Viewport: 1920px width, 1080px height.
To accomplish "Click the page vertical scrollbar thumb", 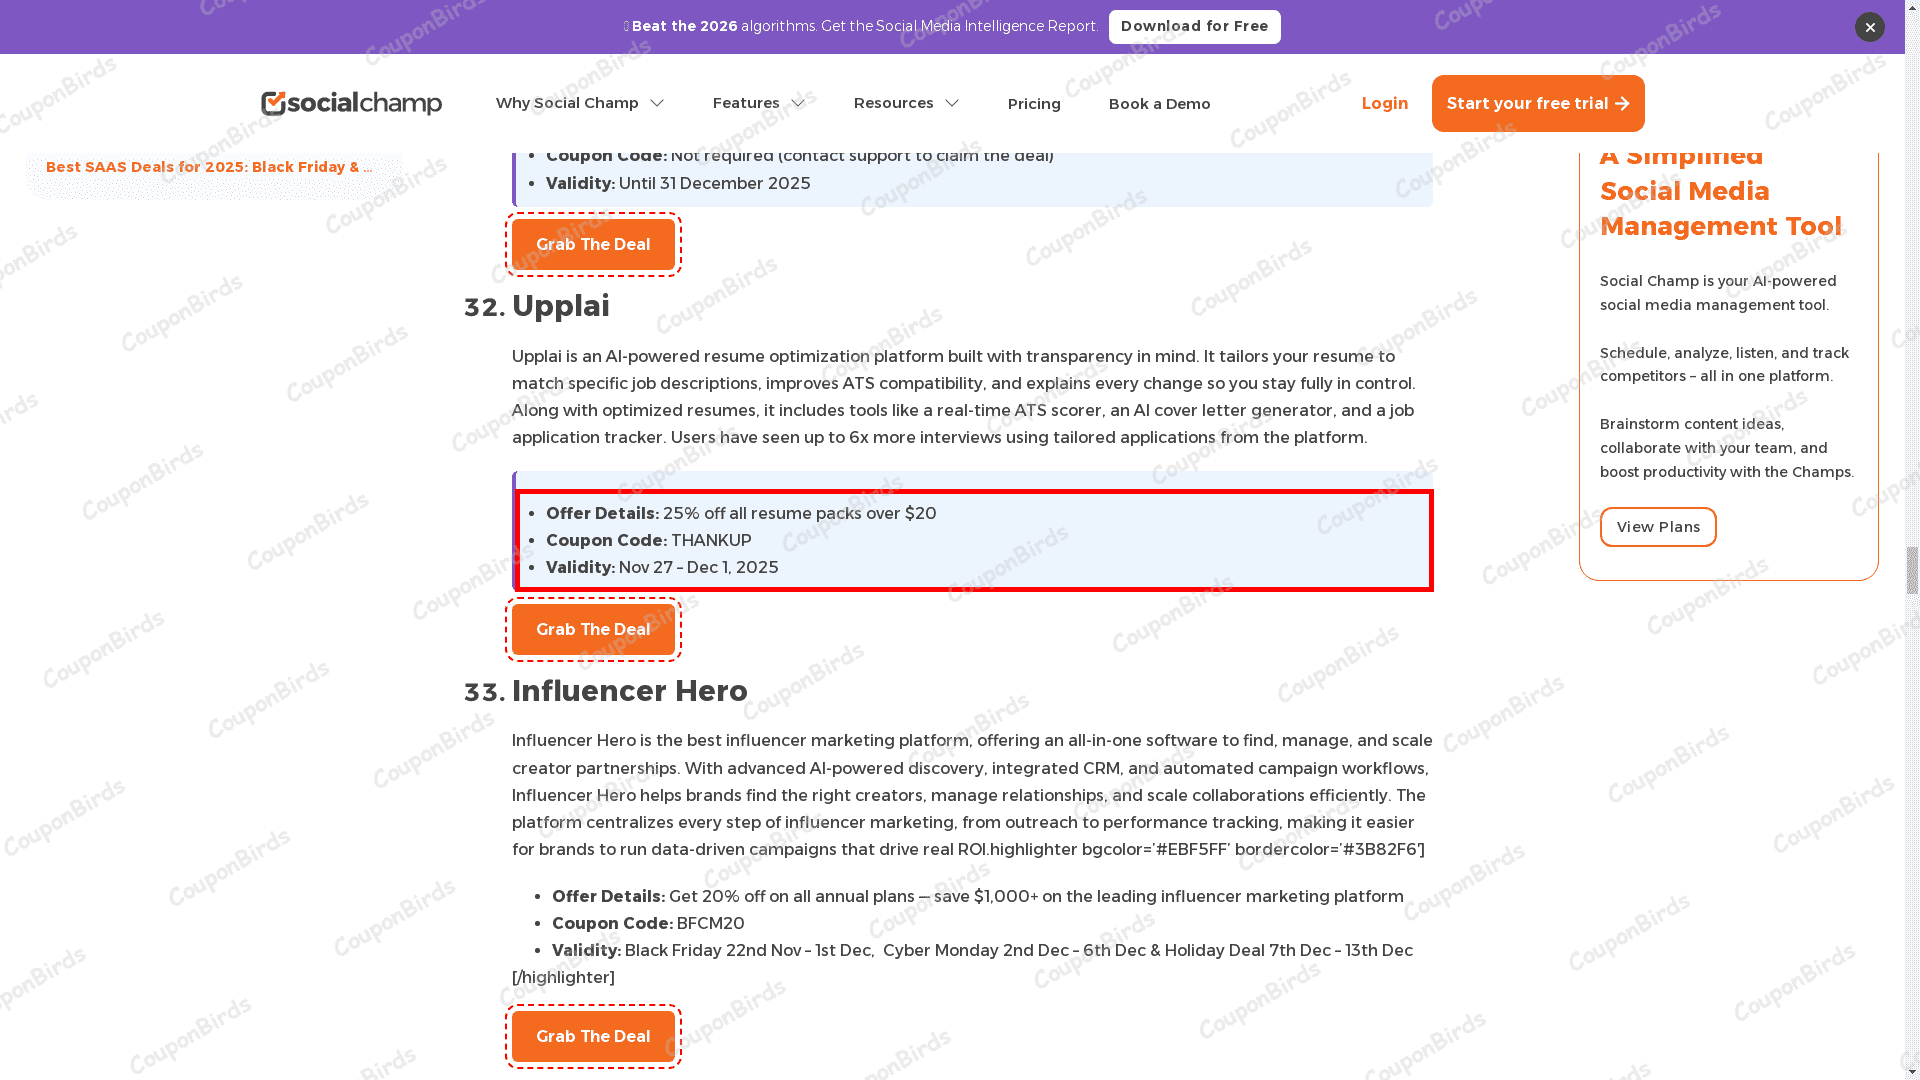I will [1912, 570].
